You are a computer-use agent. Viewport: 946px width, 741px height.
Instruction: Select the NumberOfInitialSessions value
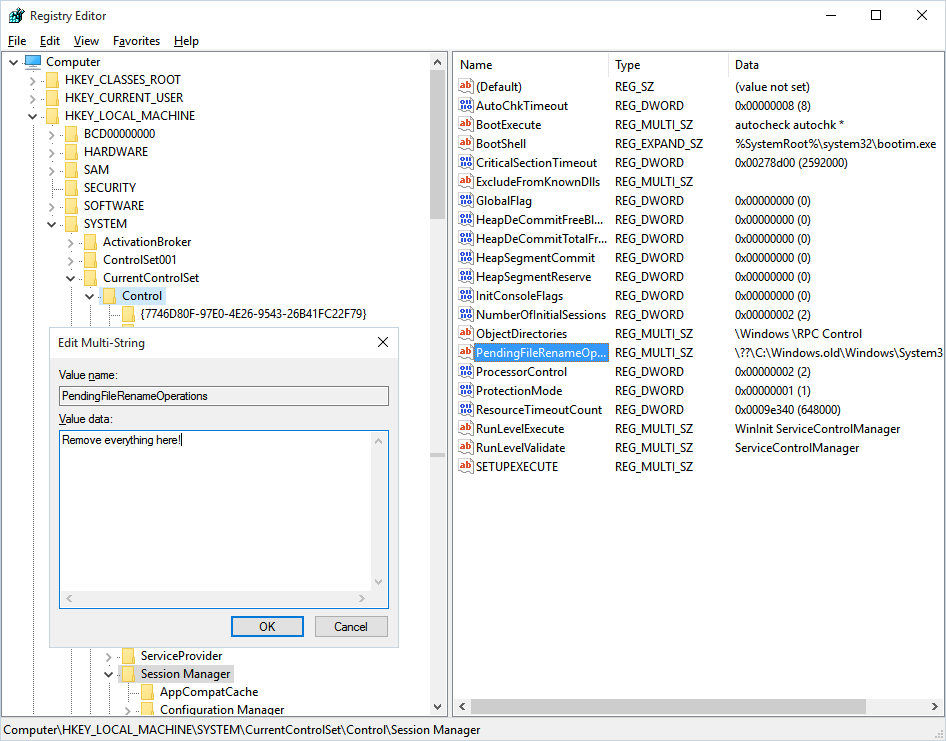click(x=541, y=314)
